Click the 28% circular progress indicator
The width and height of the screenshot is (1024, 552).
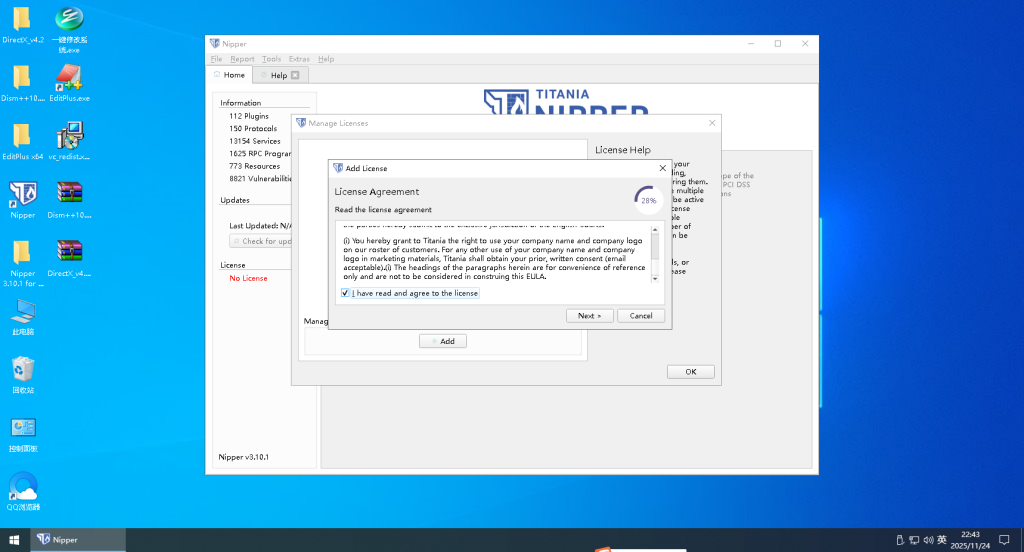[x=648, y=200]
